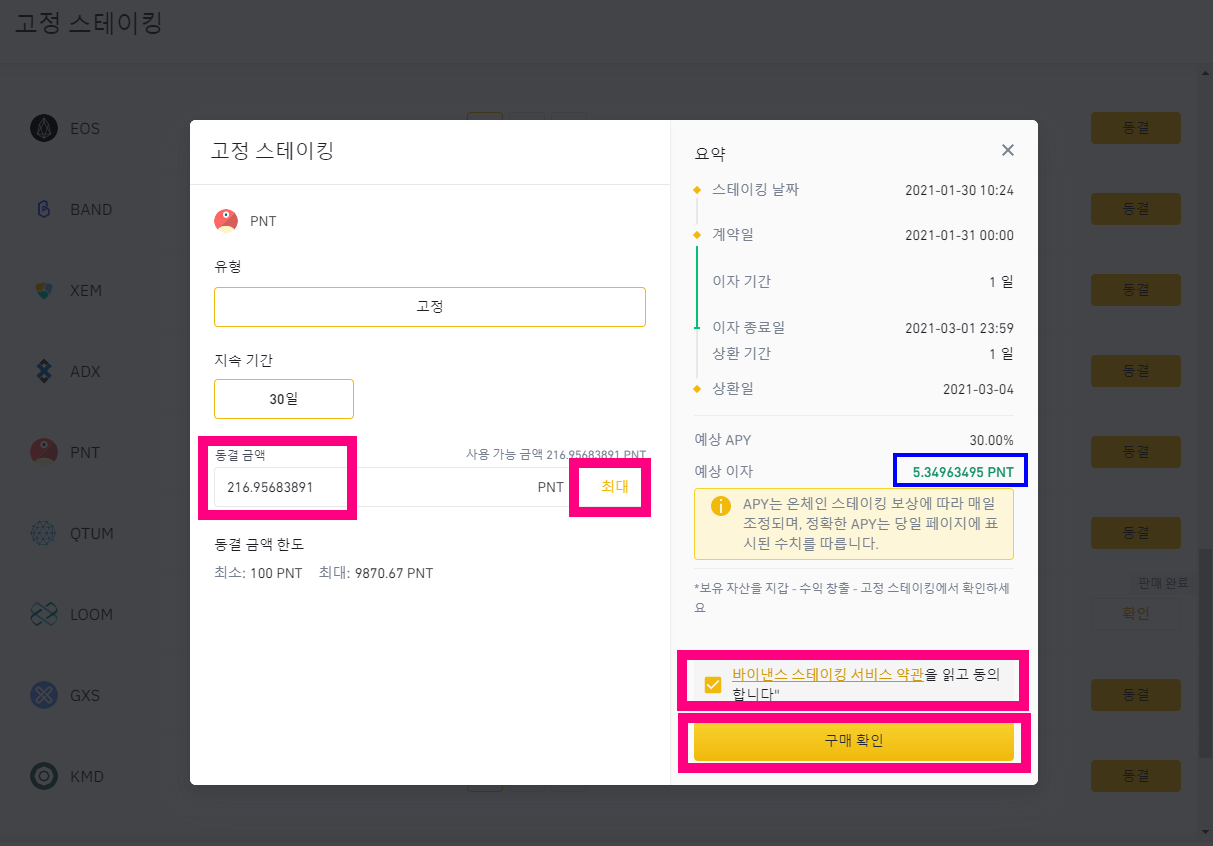This screenshot has height=846, width=1213.
Task: Click the BAND coin name text
Action: (x=91, y=210)
